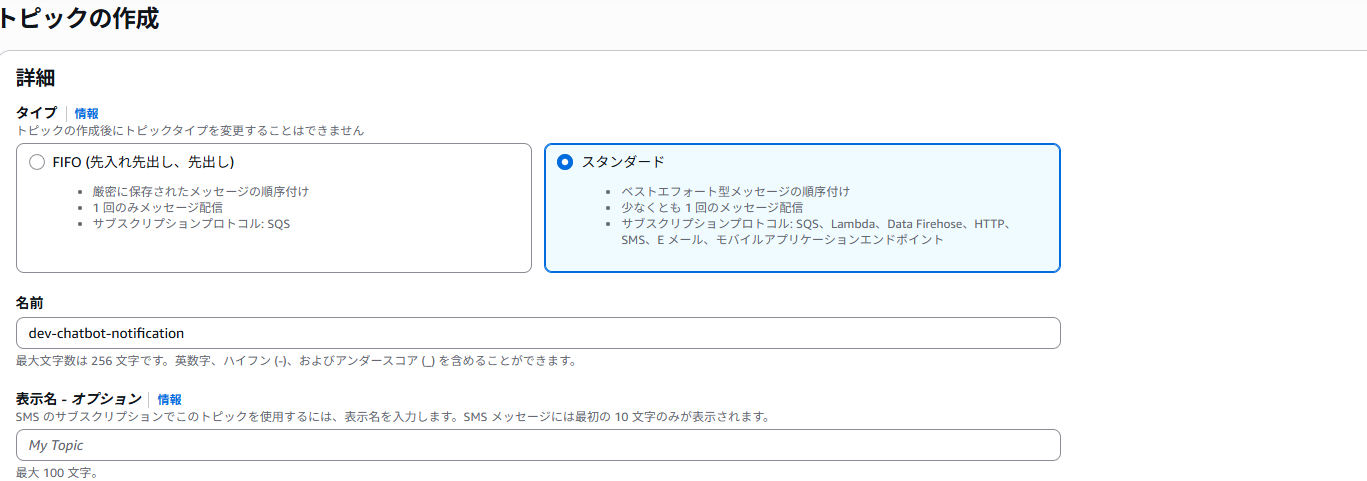Click the 最大 100 文字 hint text

(x=57, y=473)
